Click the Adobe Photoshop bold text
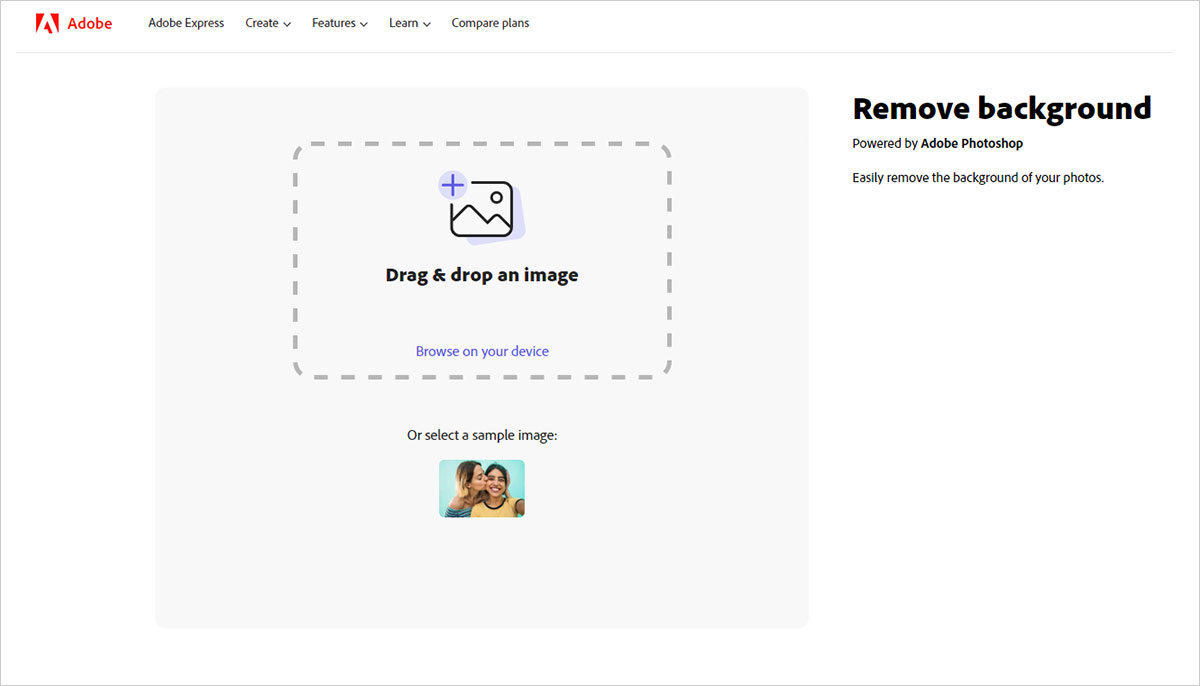1200x686 pixels. [x=972, y=143]
